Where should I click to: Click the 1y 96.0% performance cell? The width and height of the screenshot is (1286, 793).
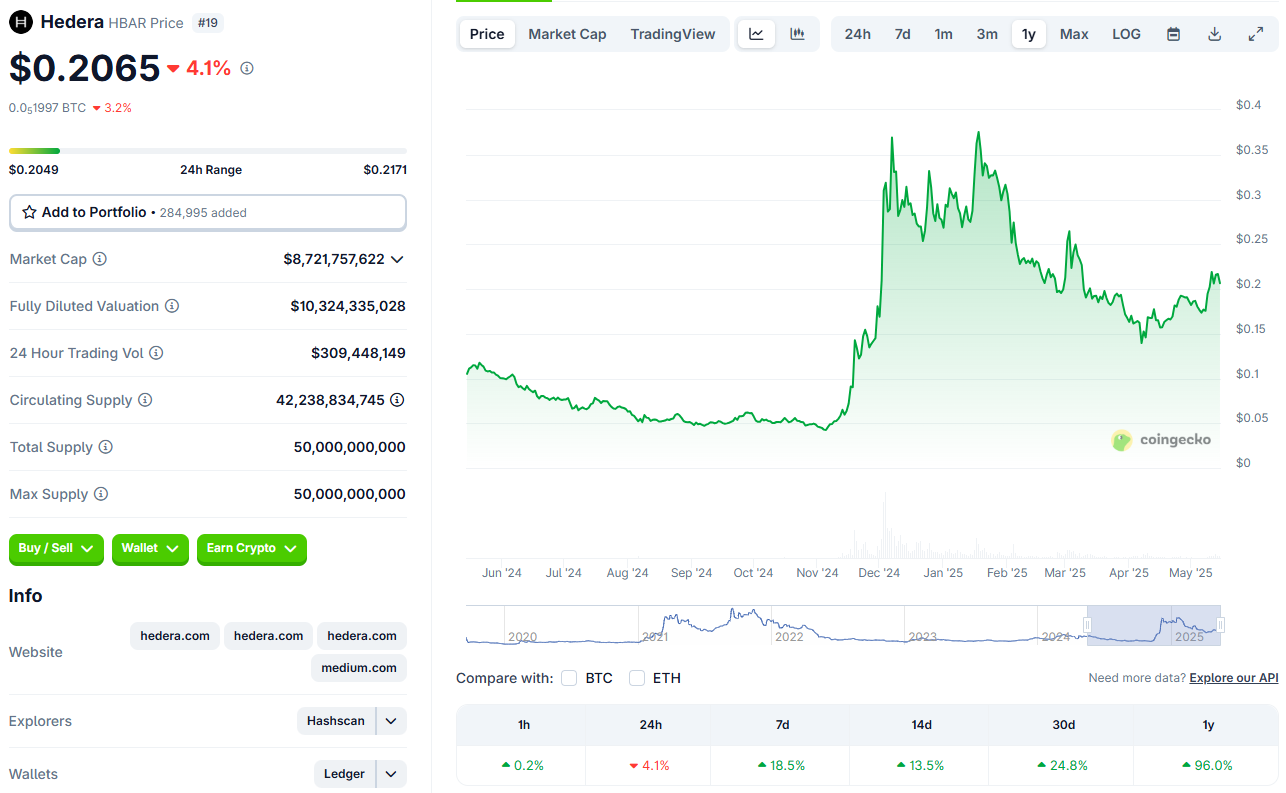coord(1208,765)
